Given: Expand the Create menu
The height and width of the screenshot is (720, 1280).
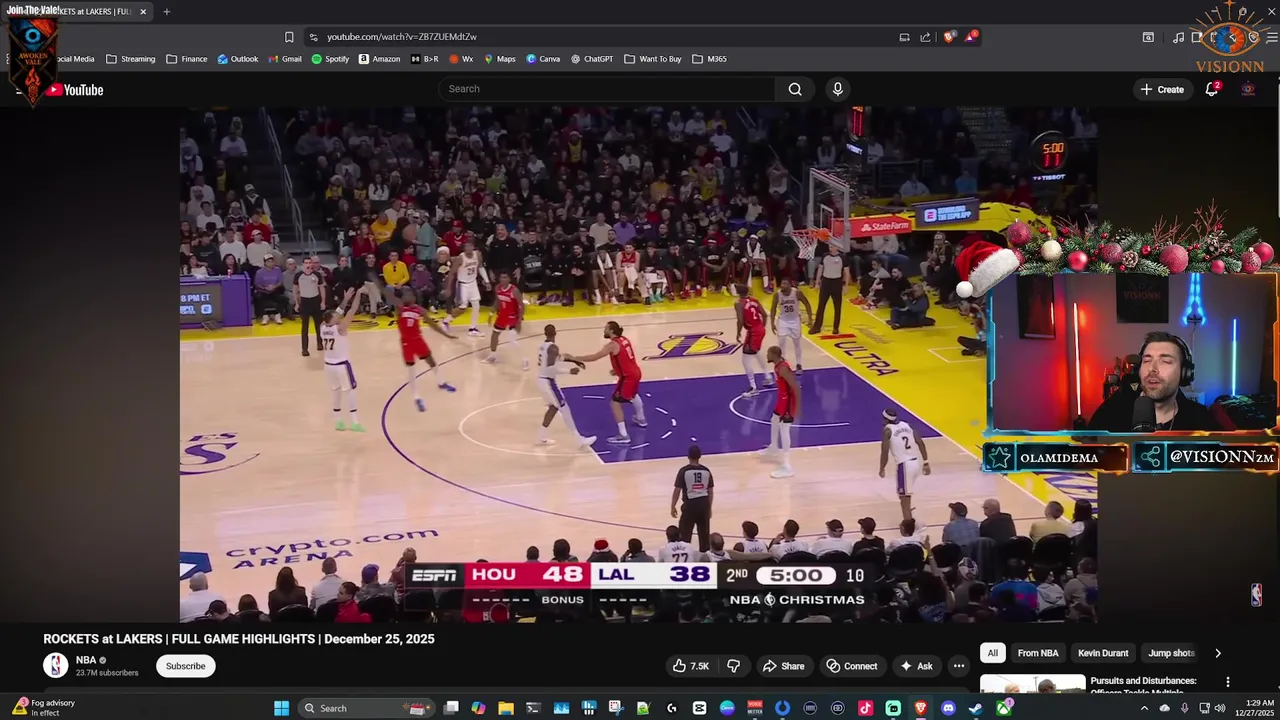Looking at the screenshot, I should click(x=1162, y=89).
